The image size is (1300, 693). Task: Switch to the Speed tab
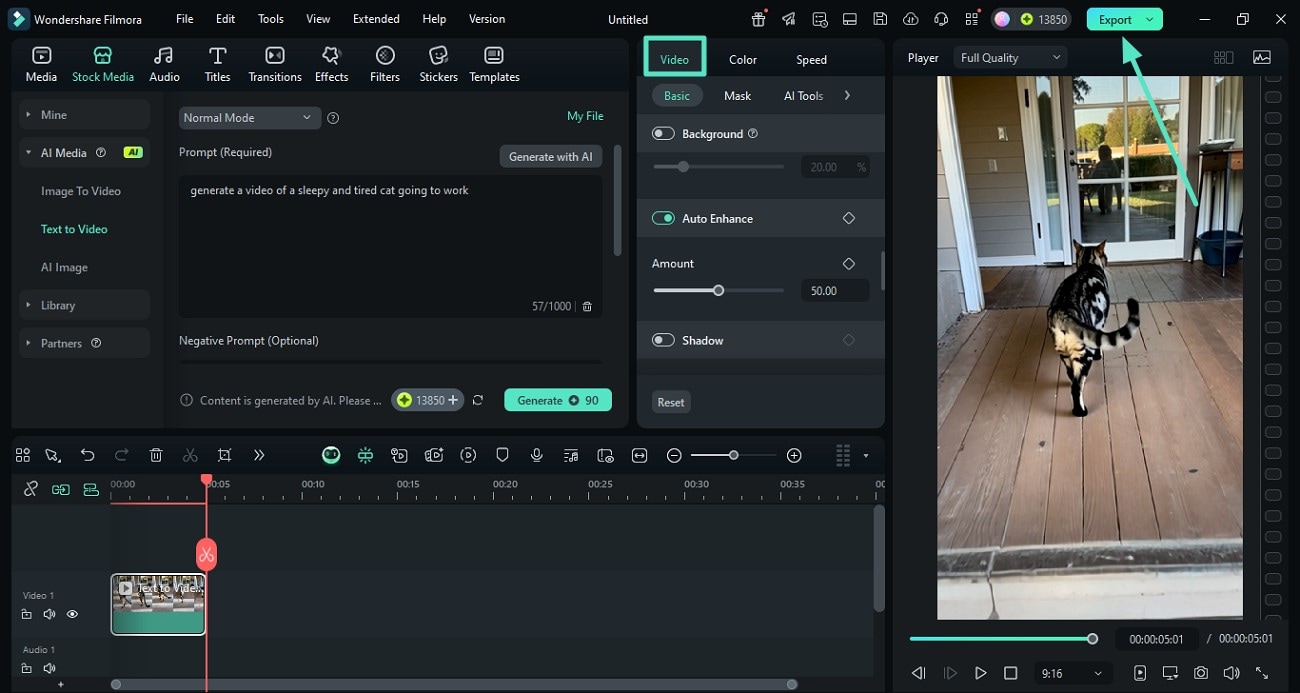[811, 59]
